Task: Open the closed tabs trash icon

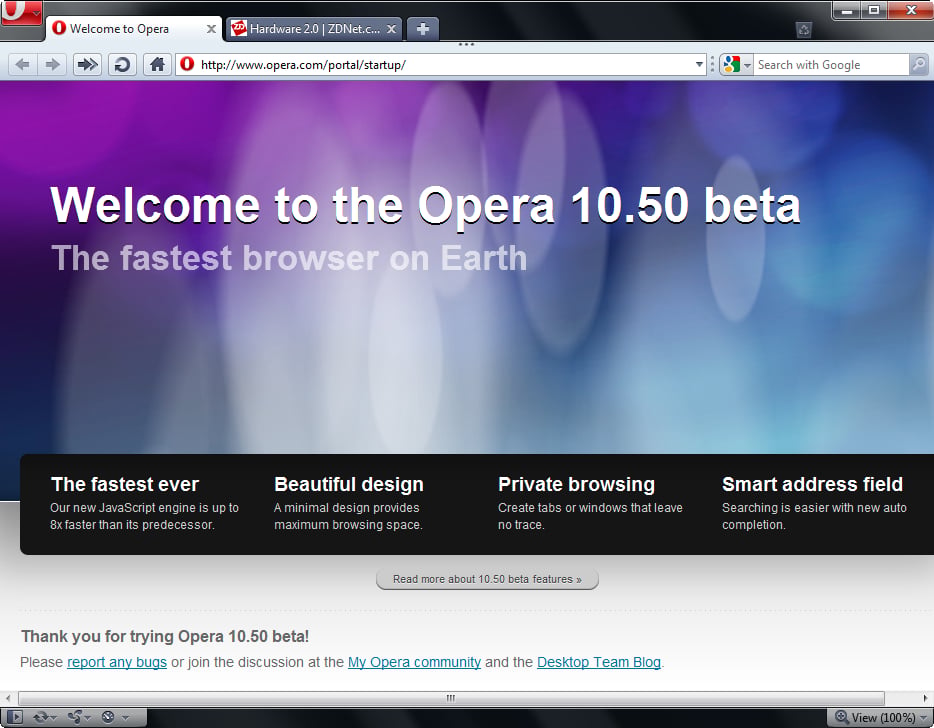Action: 804,29
